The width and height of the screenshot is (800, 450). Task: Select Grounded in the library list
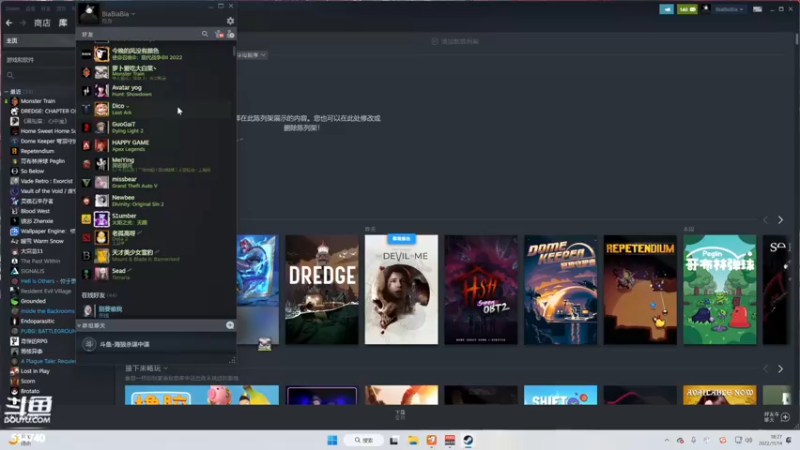(x=33, y=301)
